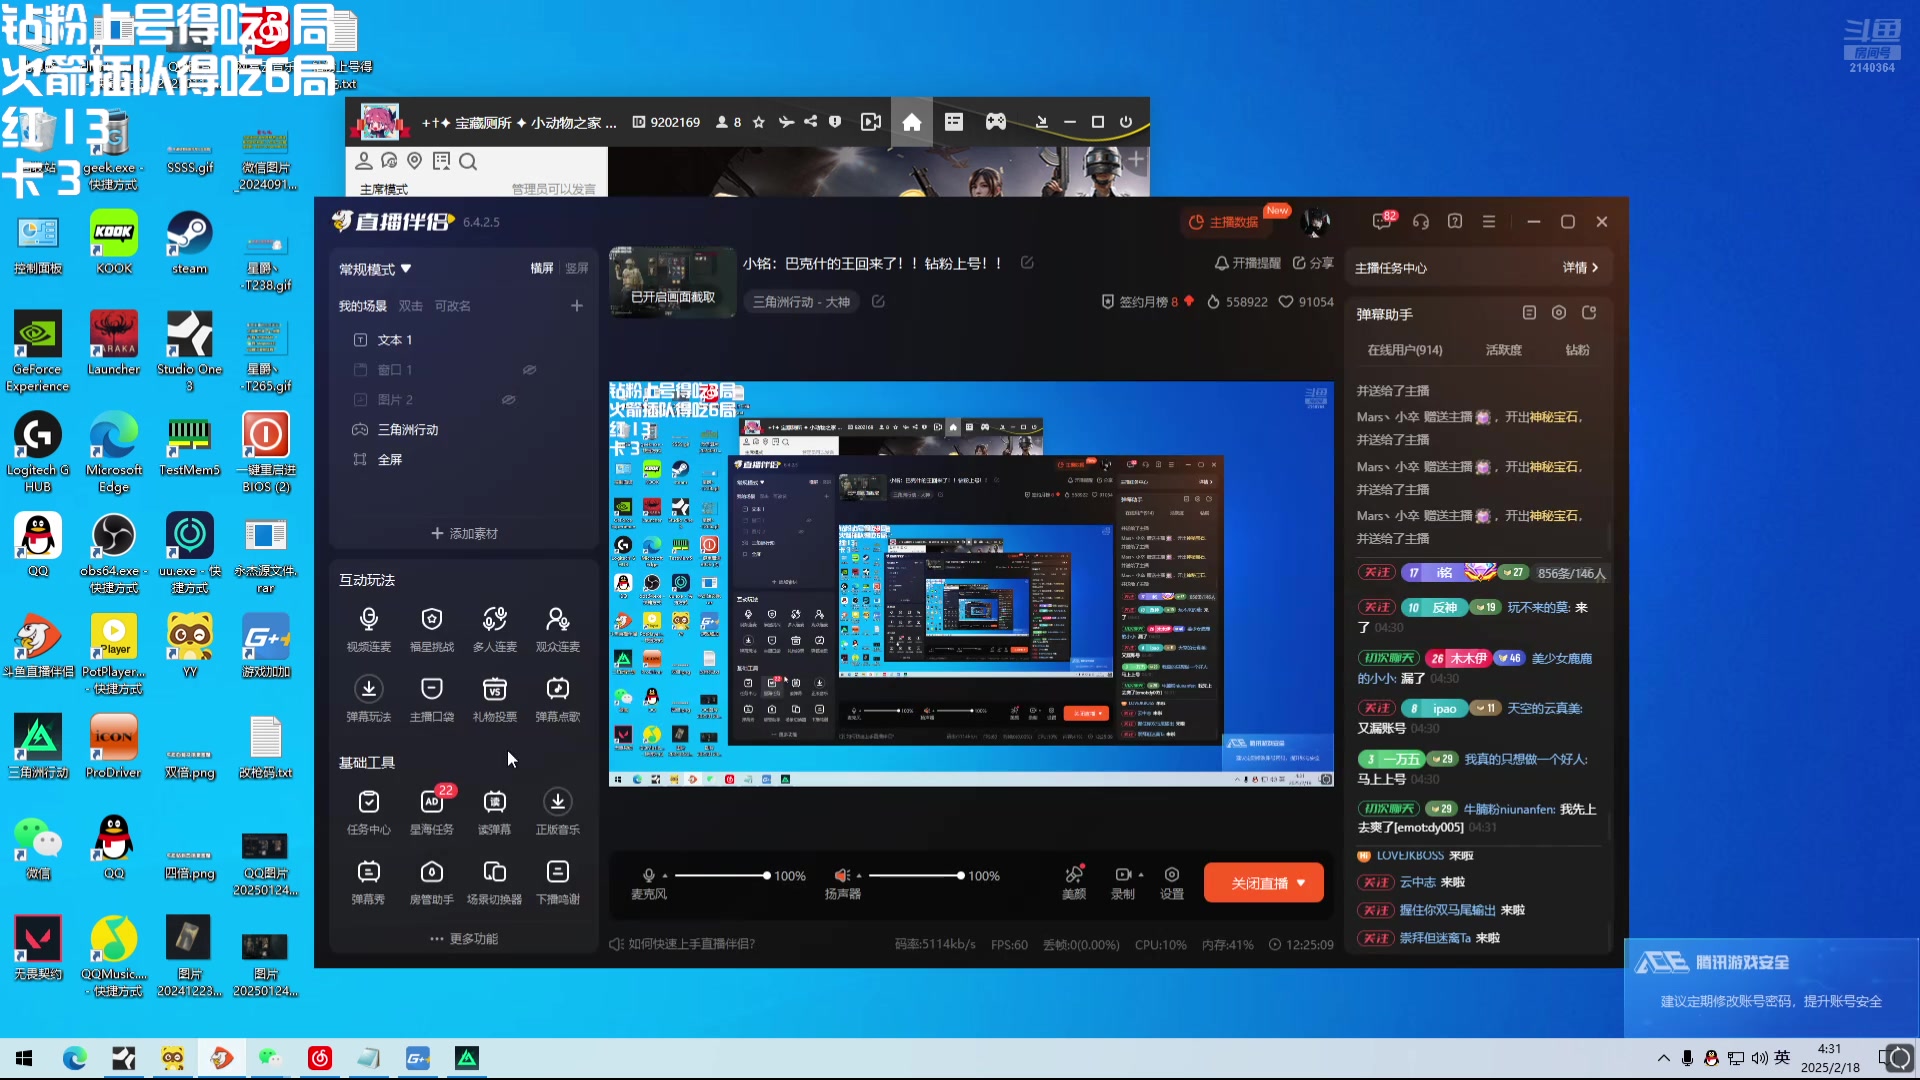This screenshot has height=1080, width=1920.
Task: Launch 礼物投票 gift voting
Action: pyautogui.click(x=495, y=700)
